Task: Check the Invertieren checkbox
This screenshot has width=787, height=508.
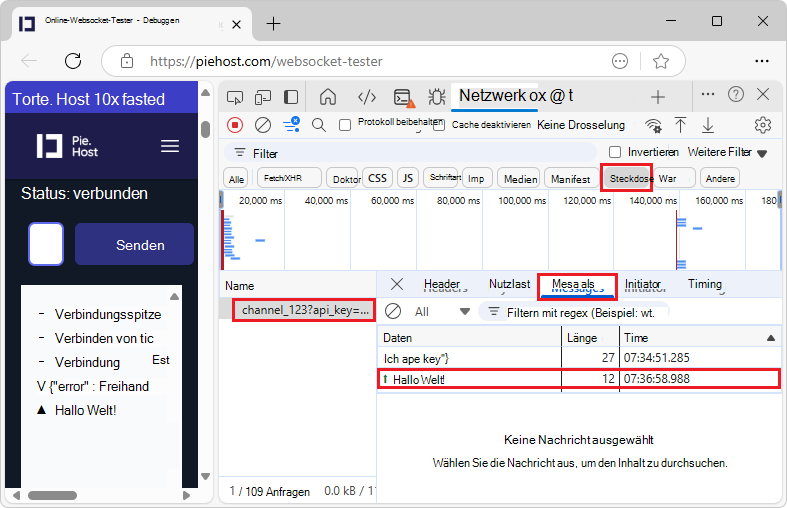Action: pos(615,152)
